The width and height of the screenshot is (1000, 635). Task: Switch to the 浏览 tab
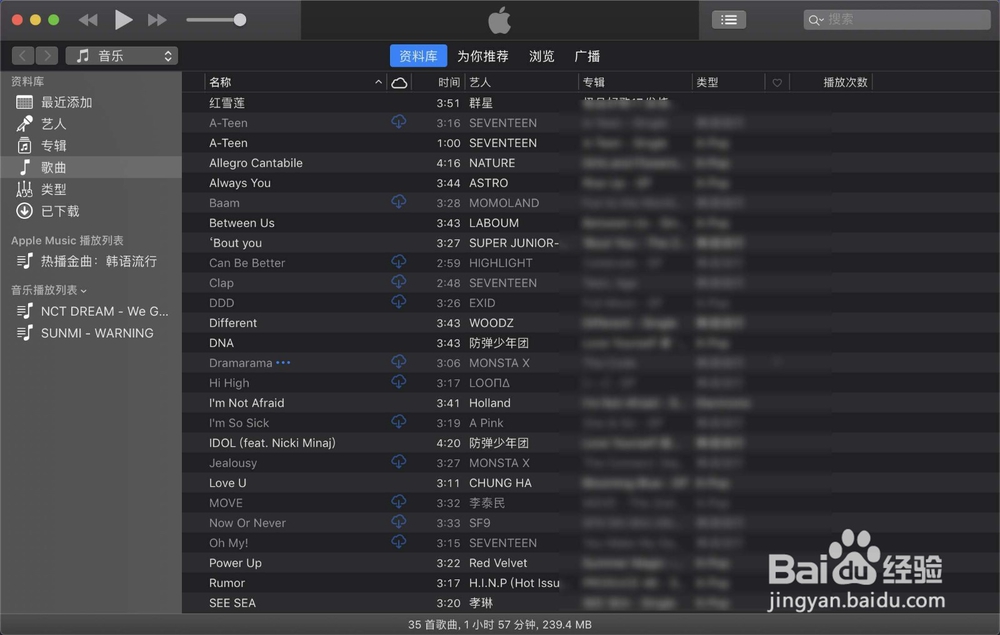tap(541, 56)
